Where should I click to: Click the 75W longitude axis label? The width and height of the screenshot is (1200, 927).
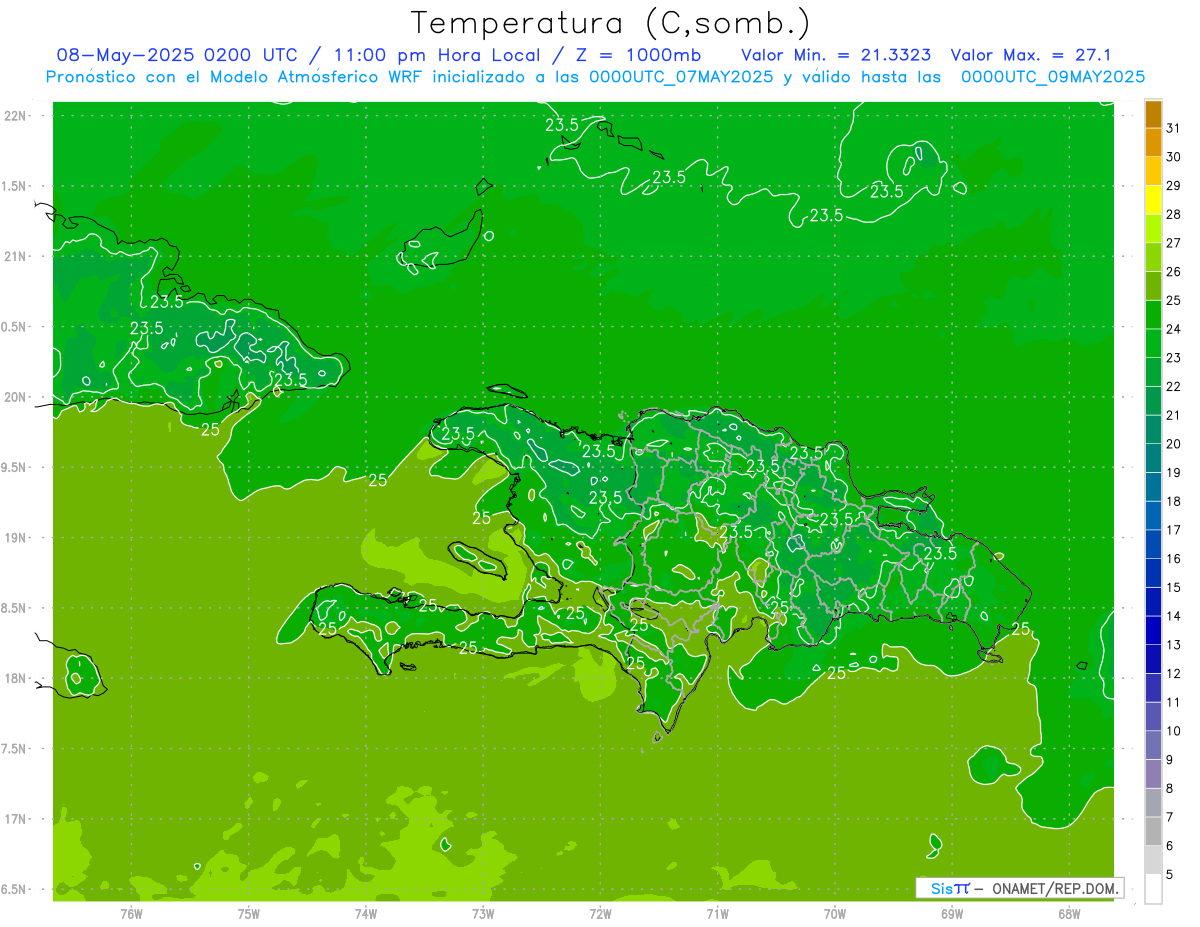(x=249, y=914)
